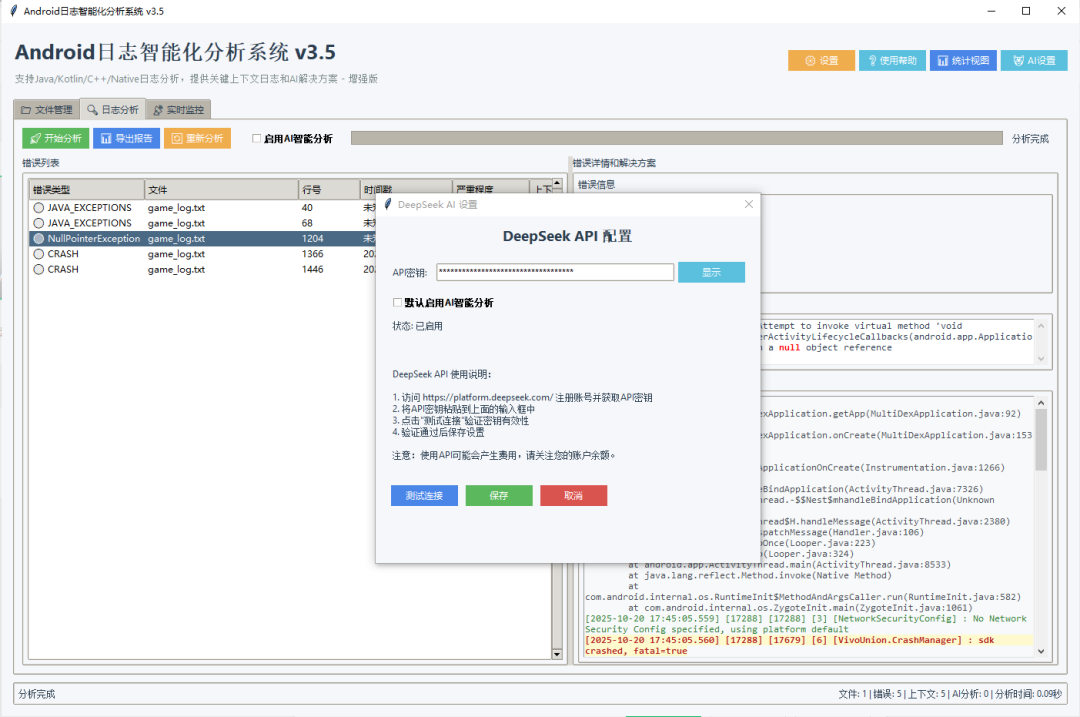Select radio for JAVA_EXCEPTIONS line 40

point(39,208)
